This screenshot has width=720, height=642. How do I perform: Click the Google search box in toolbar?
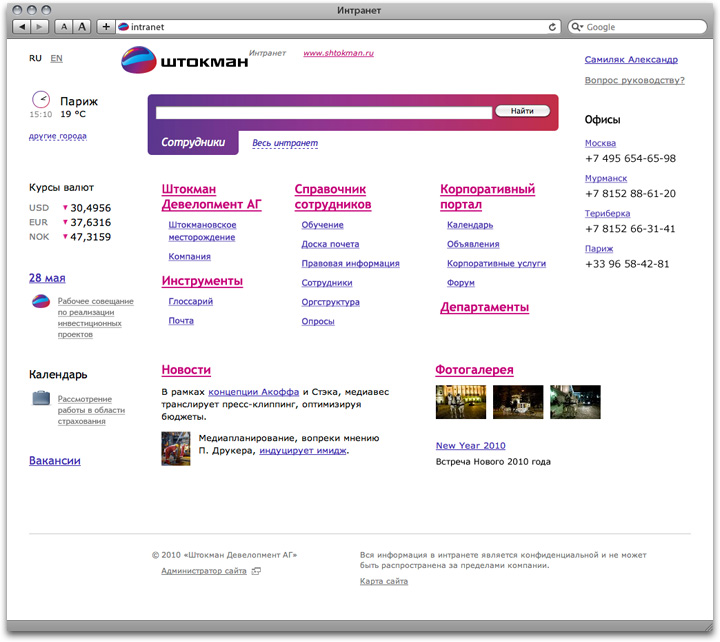[x=640, y=27]
